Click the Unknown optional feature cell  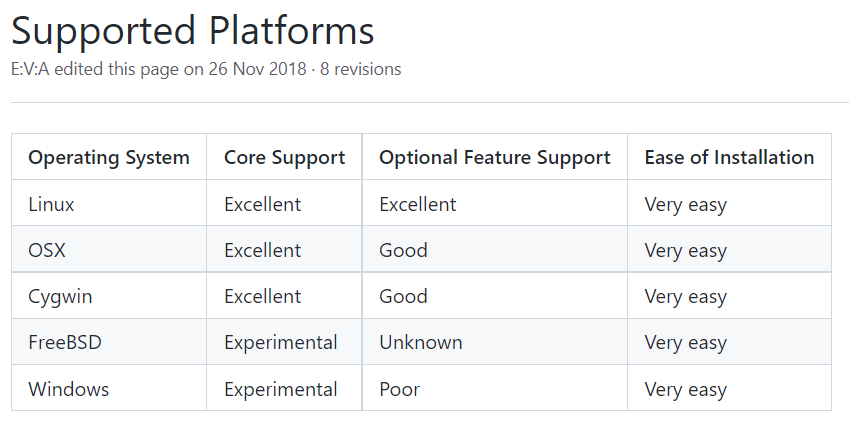495,342
